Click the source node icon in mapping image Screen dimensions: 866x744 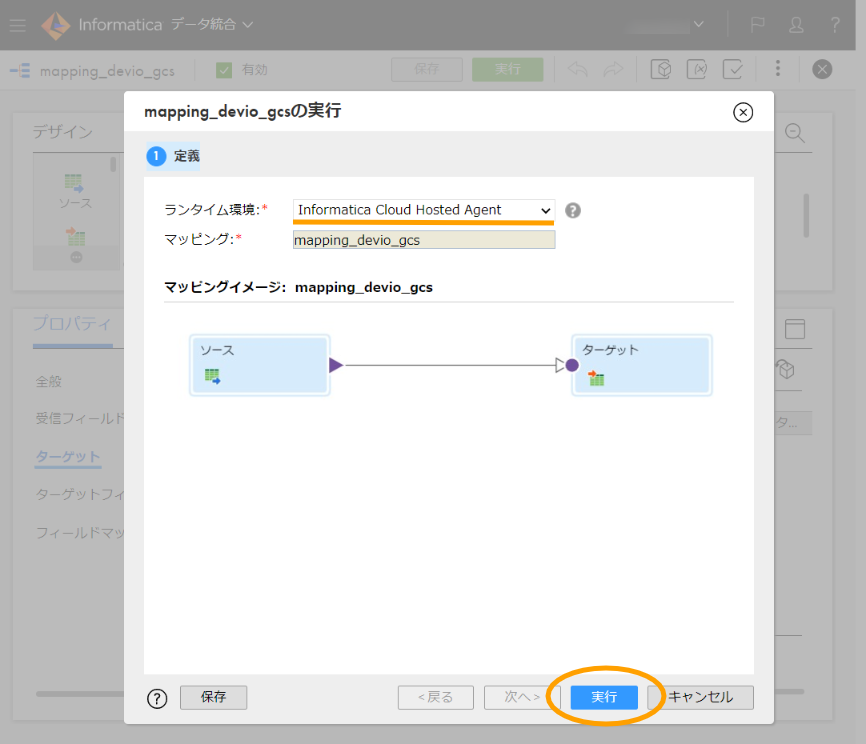212,377
